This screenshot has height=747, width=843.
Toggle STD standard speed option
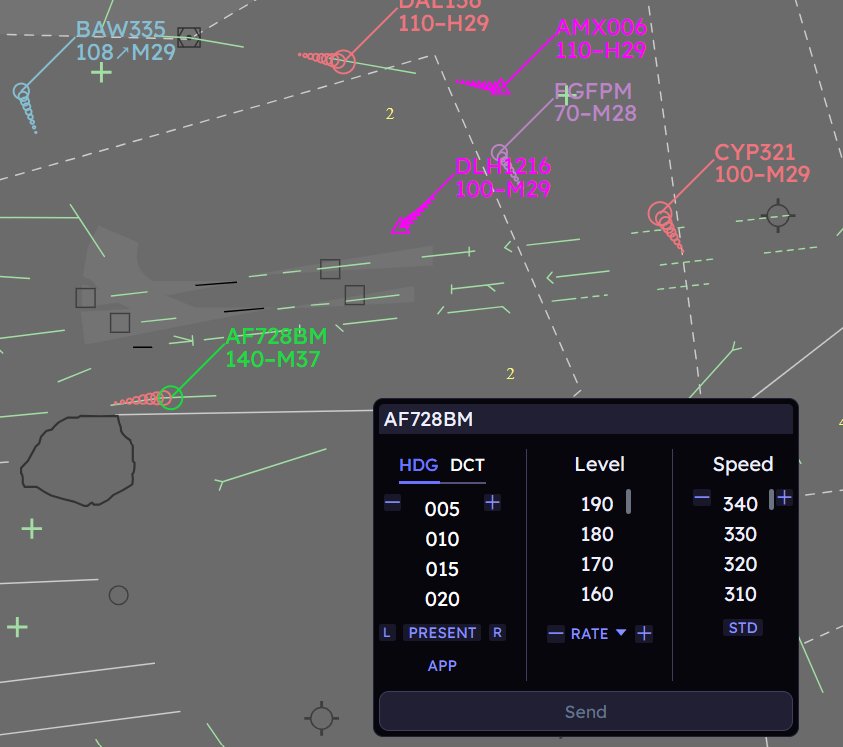tap(743, 628)
